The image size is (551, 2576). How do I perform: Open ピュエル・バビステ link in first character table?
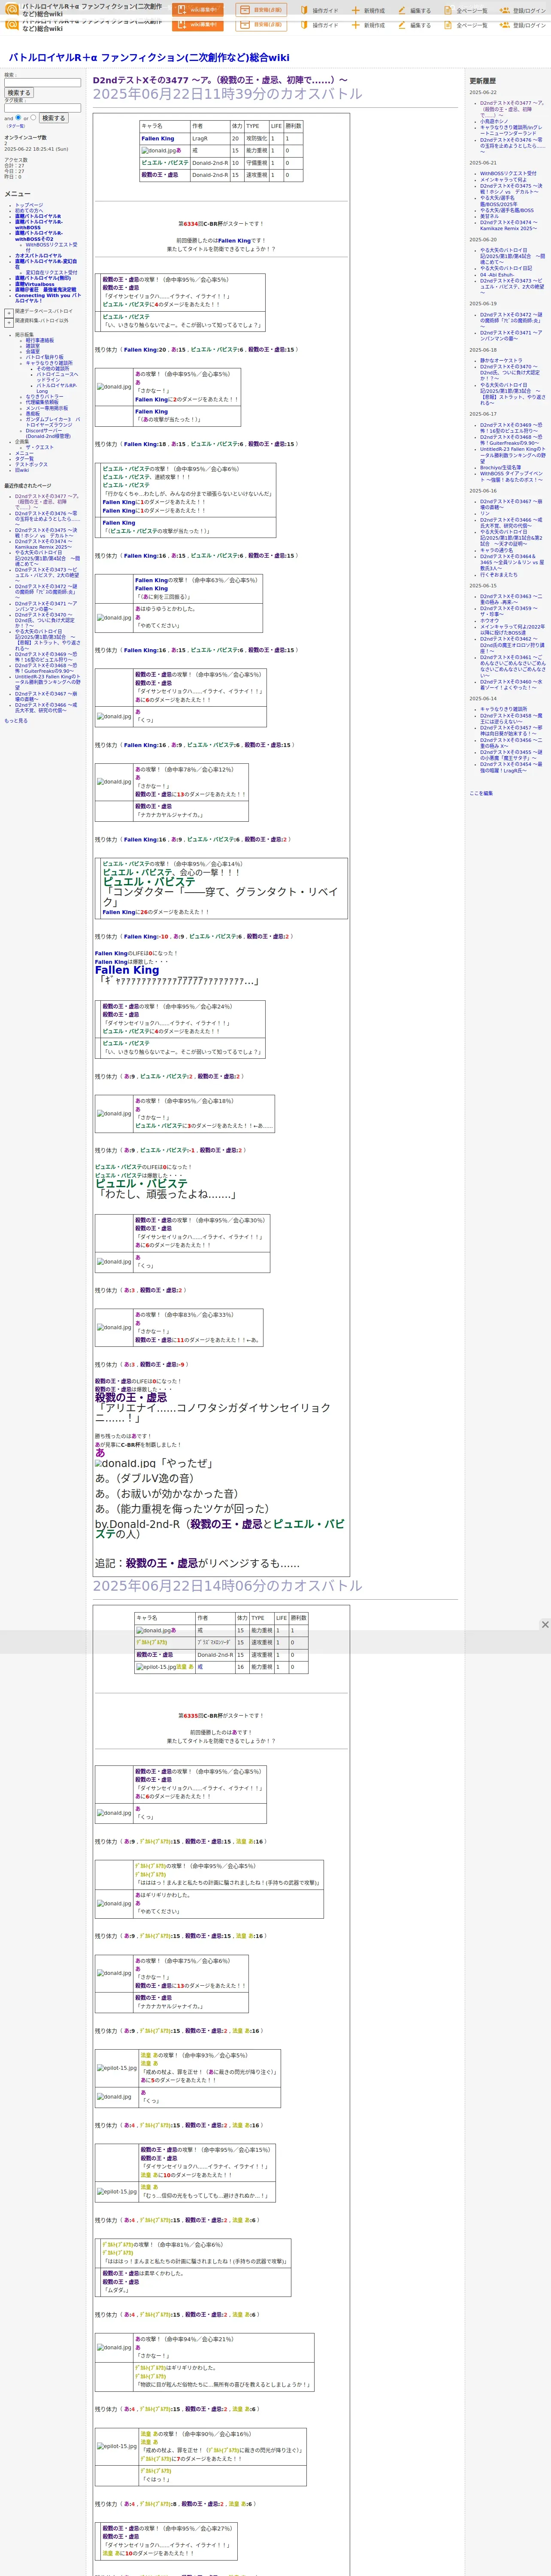[x=165, y=163]
